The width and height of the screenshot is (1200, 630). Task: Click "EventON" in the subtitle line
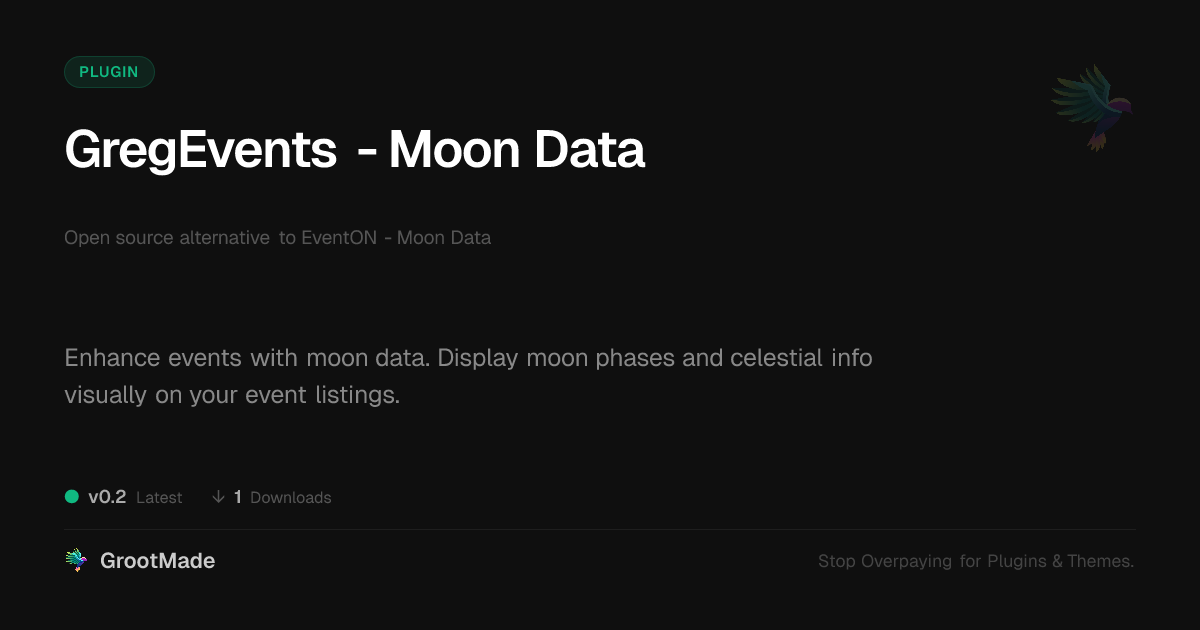pyautogui.click(x=339, y=238)
